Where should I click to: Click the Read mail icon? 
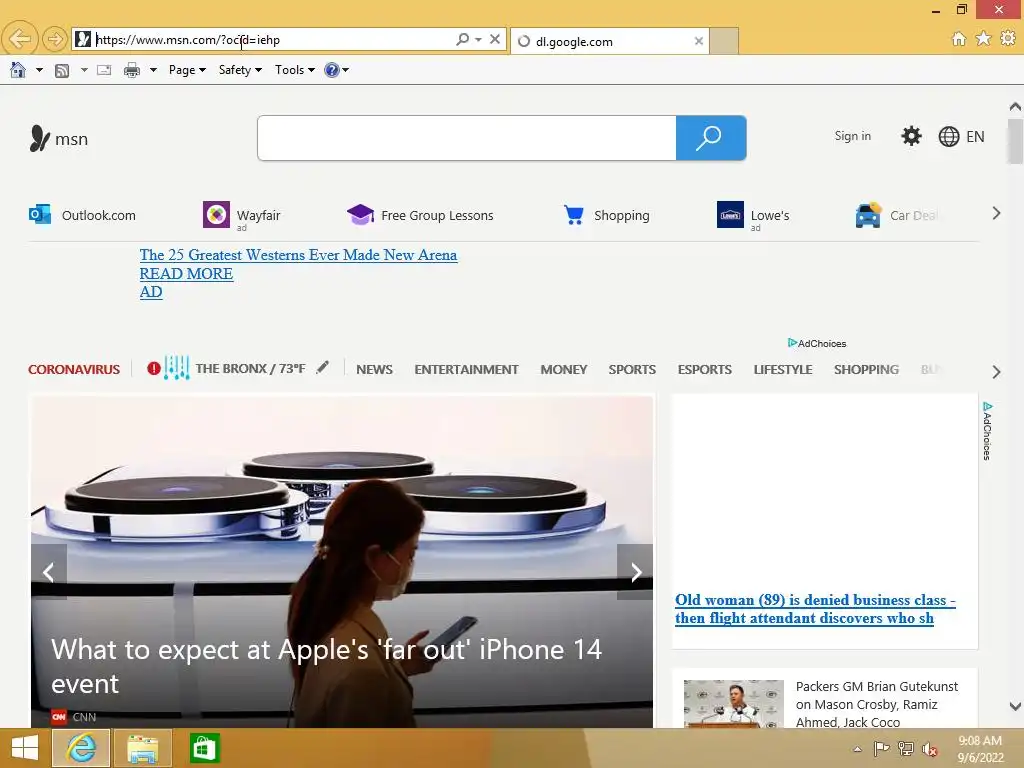104,70
